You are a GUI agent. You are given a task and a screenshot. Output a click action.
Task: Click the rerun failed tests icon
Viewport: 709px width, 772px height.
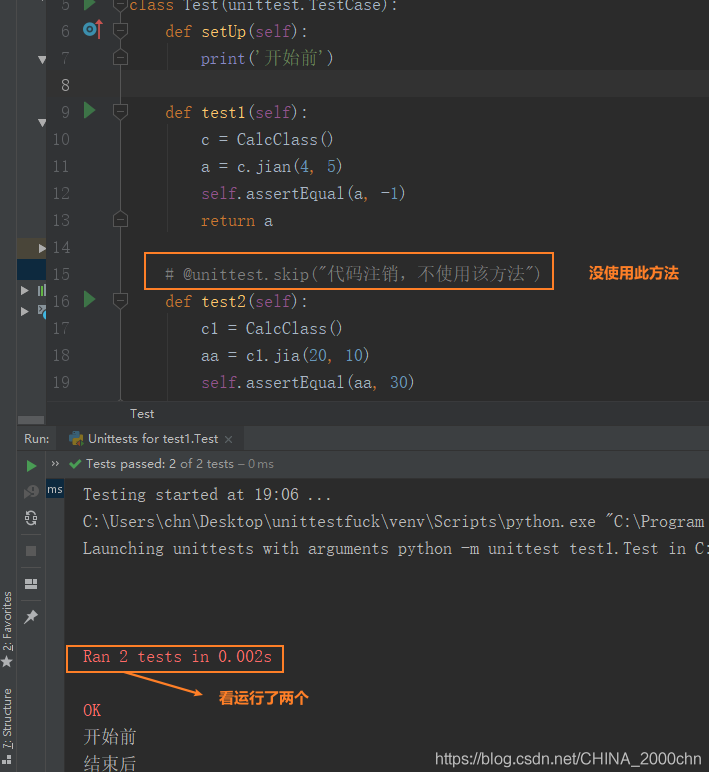pos(31,491)
